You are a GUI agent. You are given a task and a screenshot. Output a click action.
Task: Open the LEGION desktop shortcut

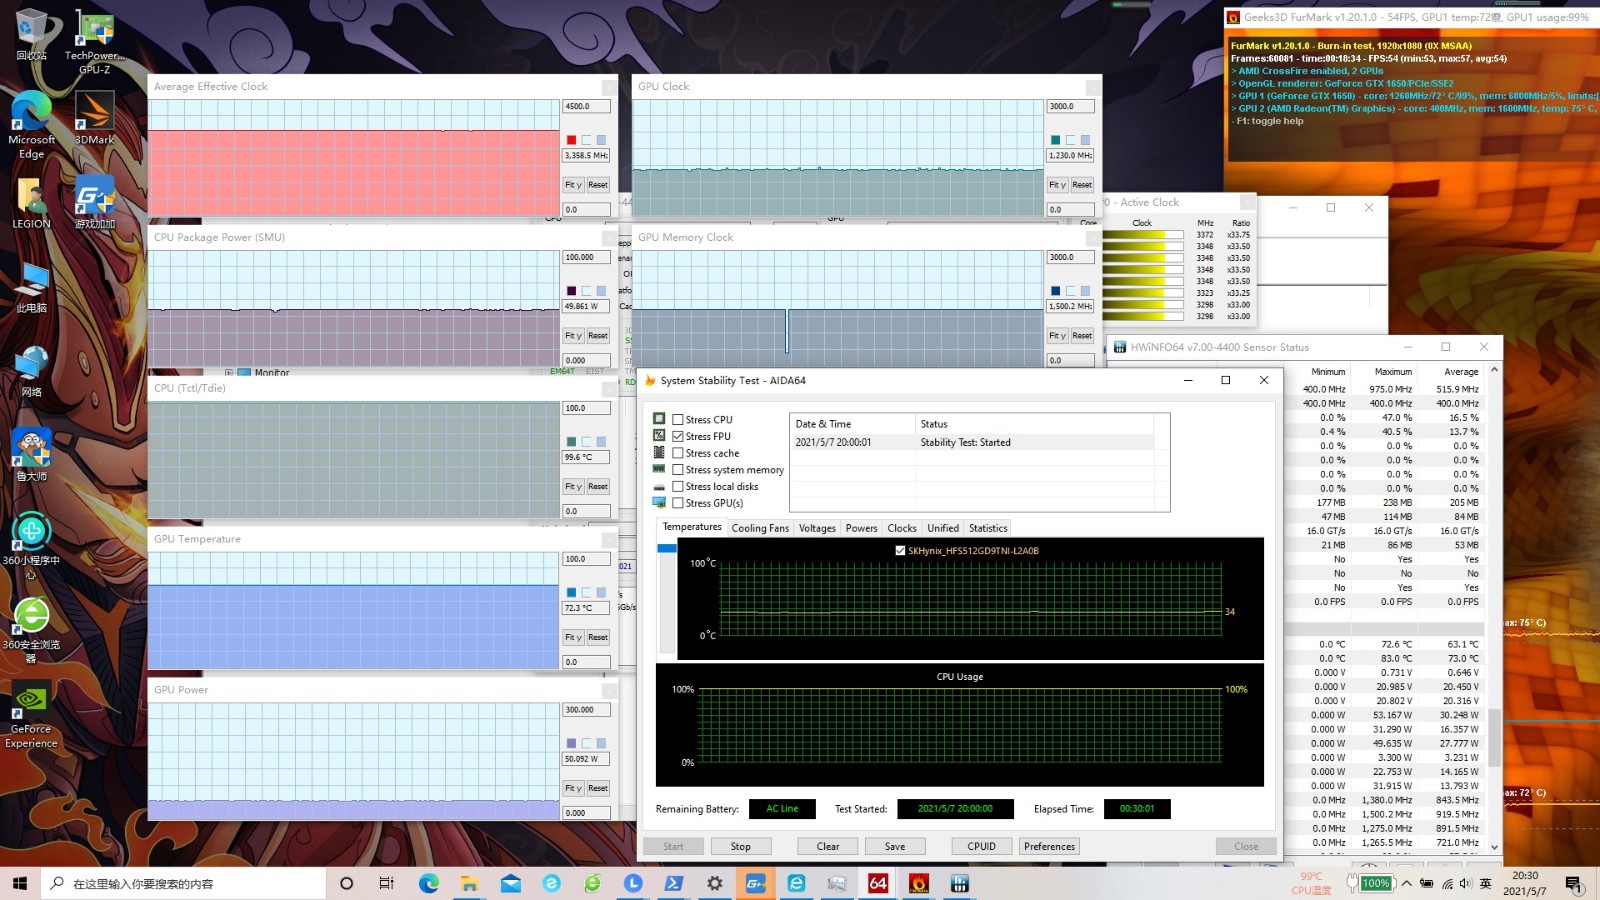point(32,203)
